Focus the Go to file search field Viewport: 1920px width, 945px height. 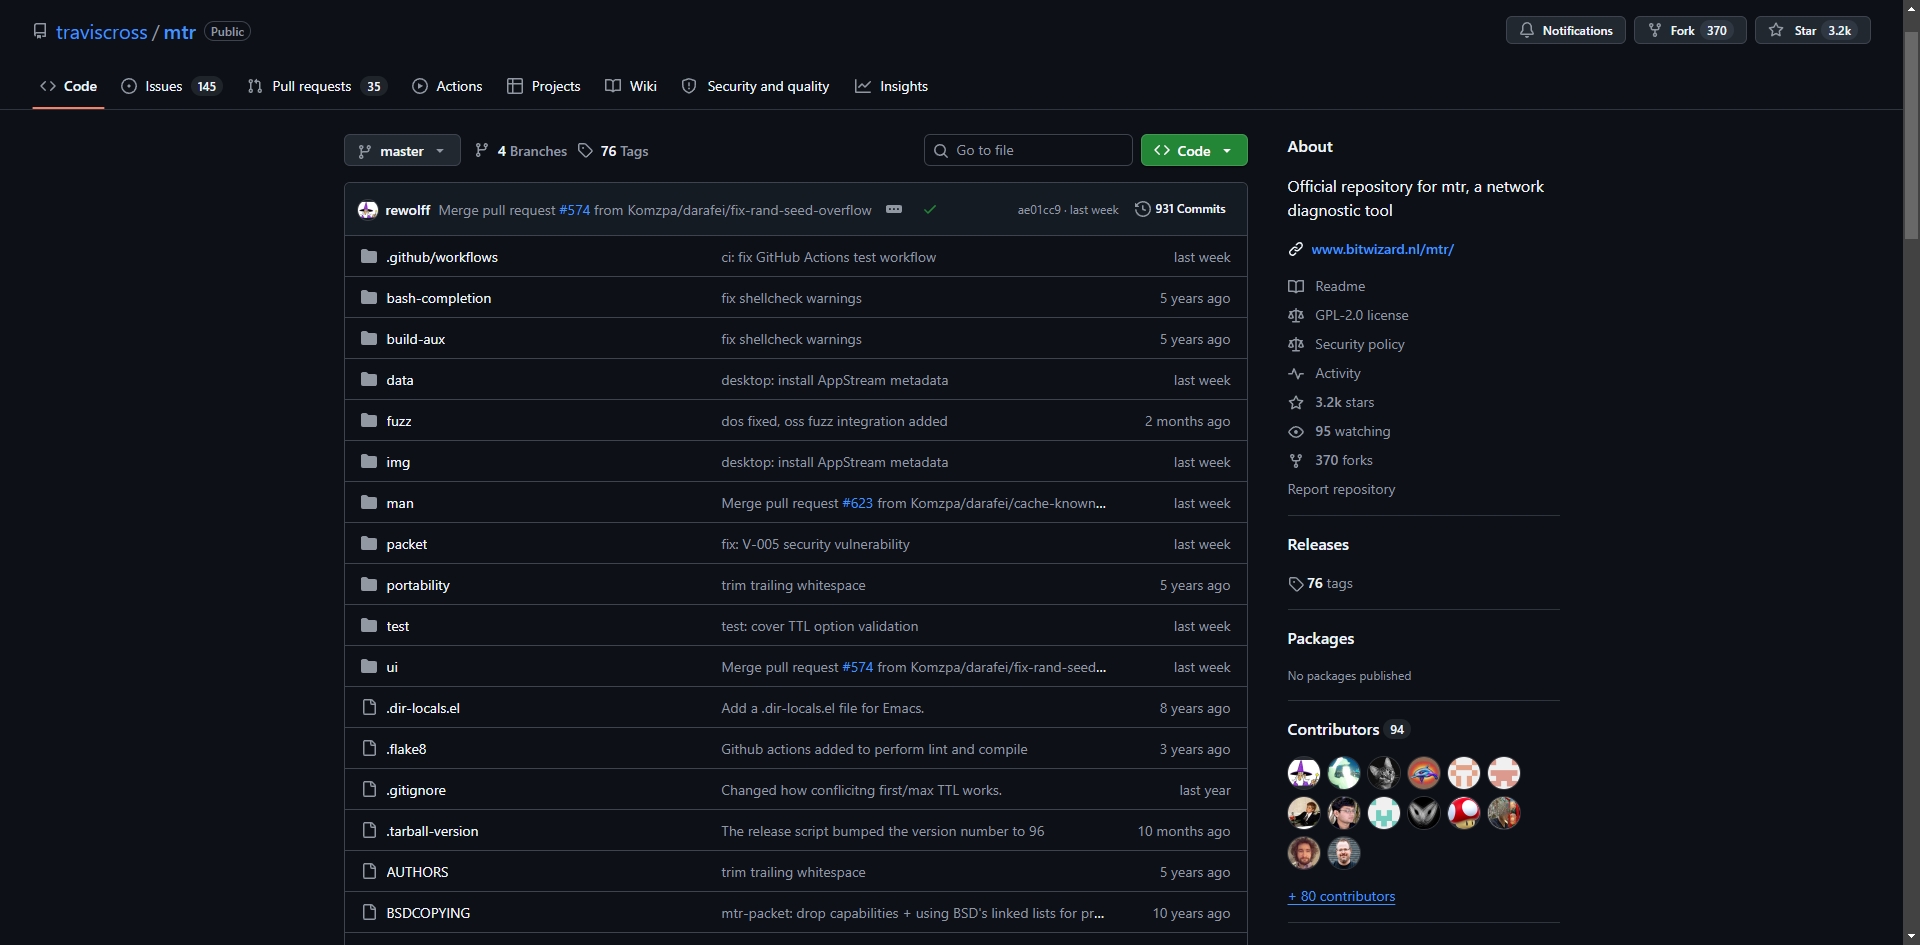tap(1028, 150)
